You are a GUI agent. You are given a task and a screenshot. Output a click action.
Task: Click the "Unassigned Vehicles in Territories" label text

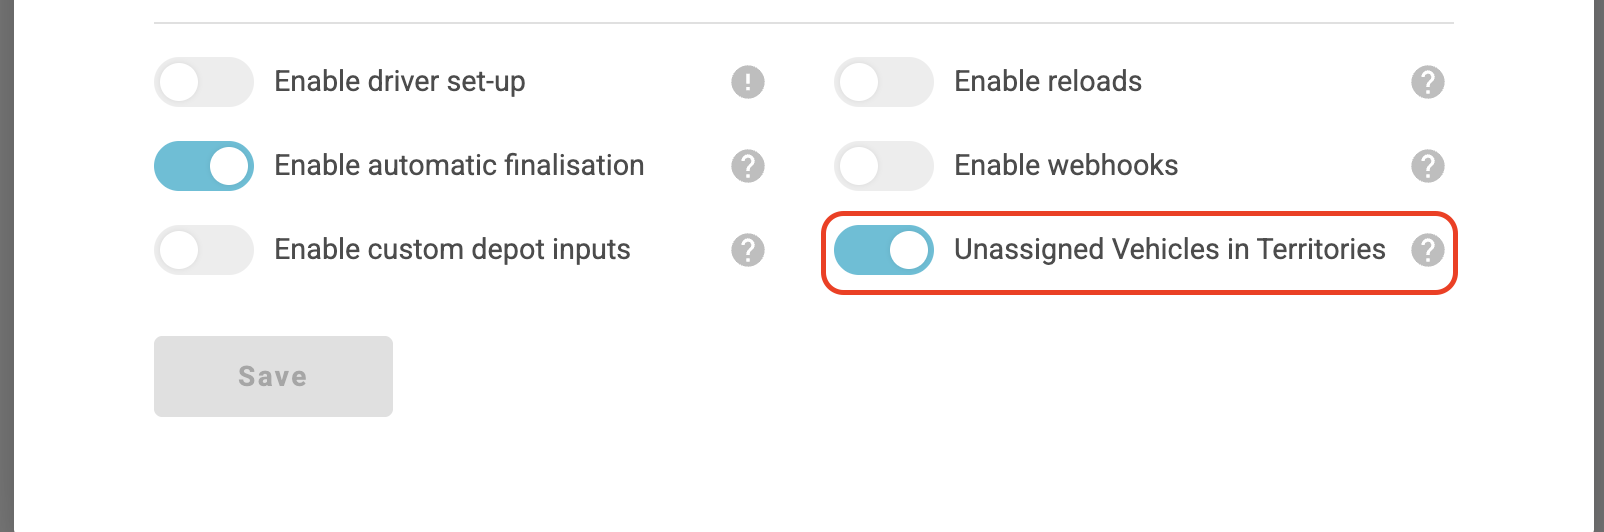(1170, 250)
